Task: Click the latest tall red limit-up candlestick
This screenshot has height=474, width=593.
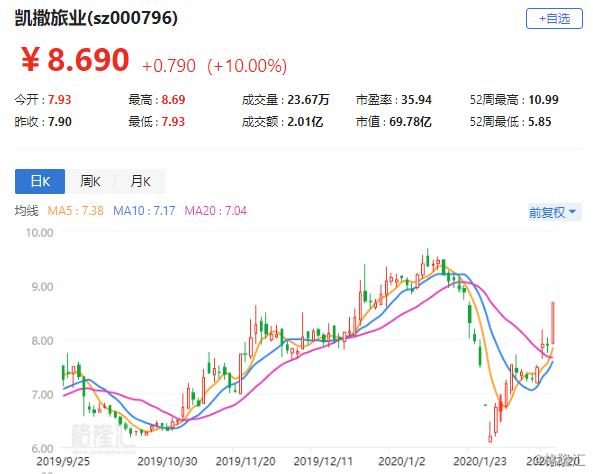Action: 553,323
